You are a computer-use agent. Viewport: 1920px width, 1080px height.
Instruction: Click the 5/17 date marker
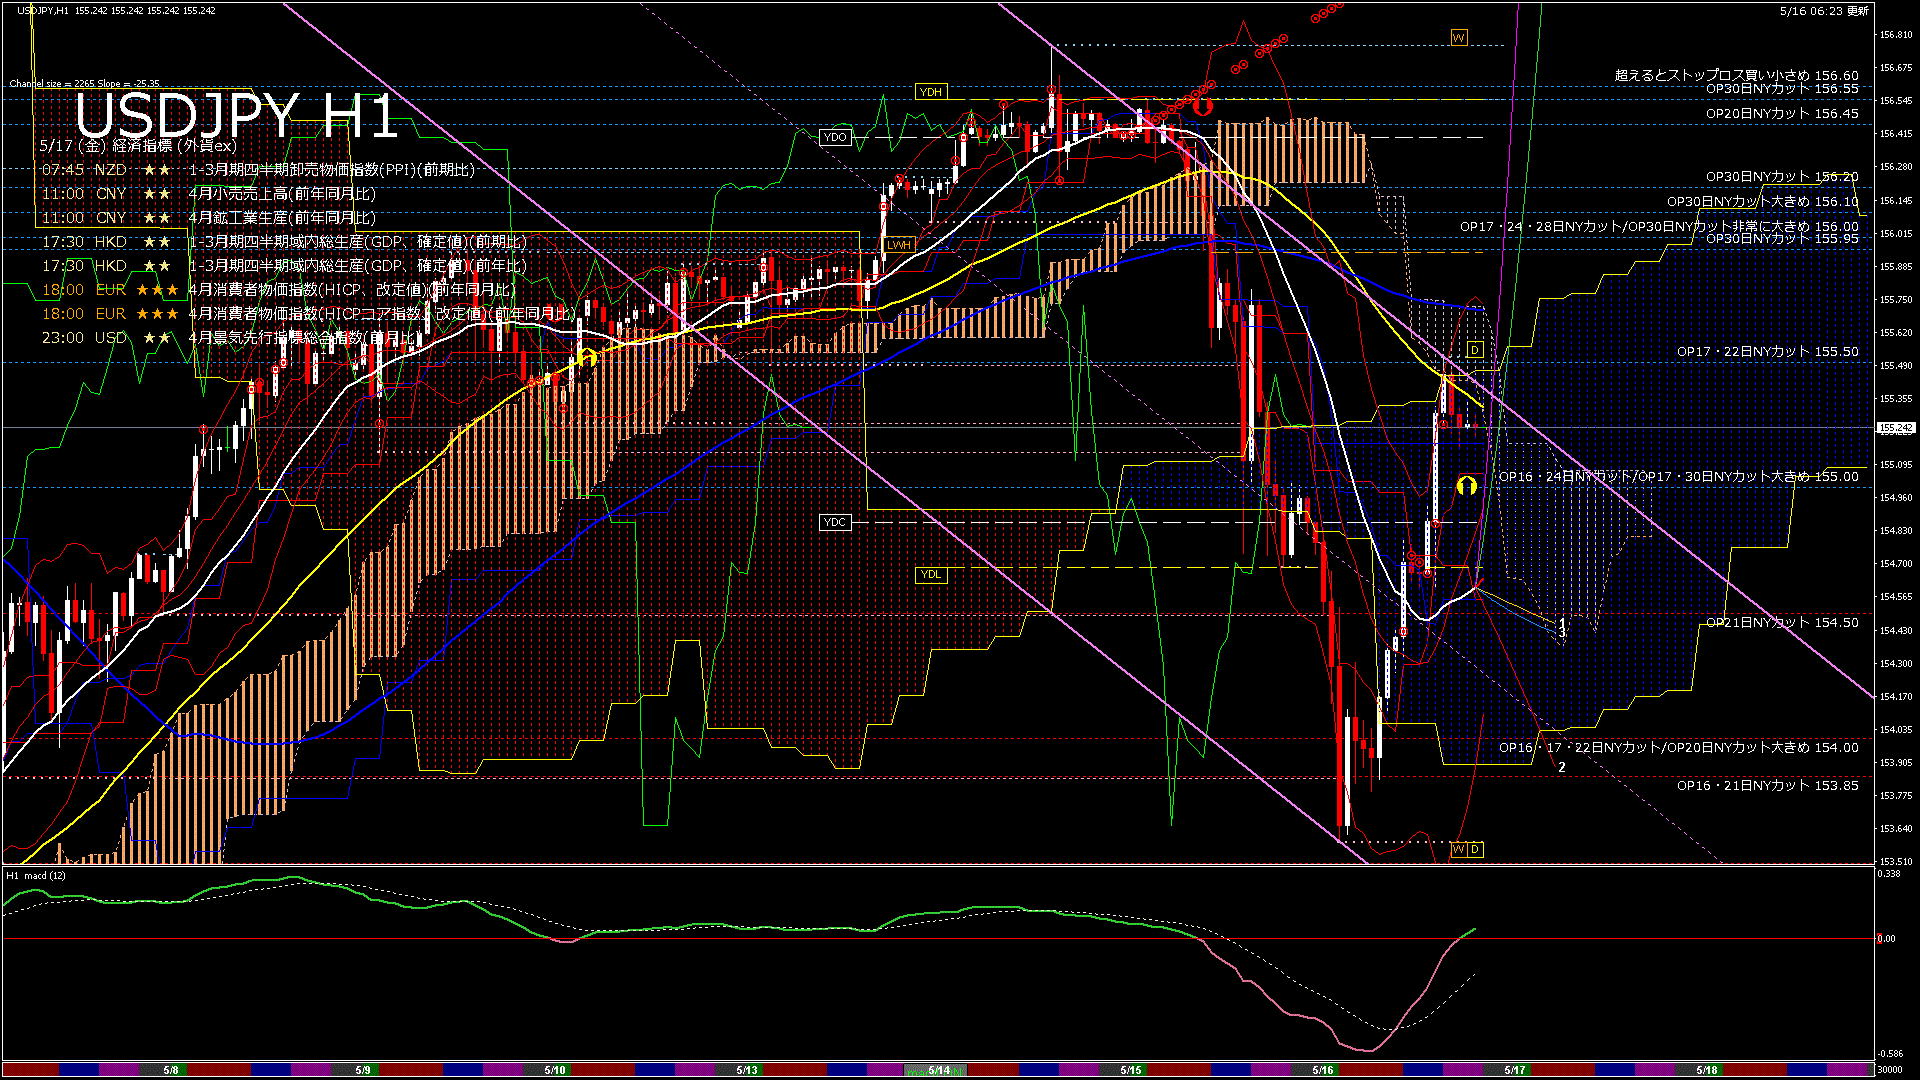1515,1070
